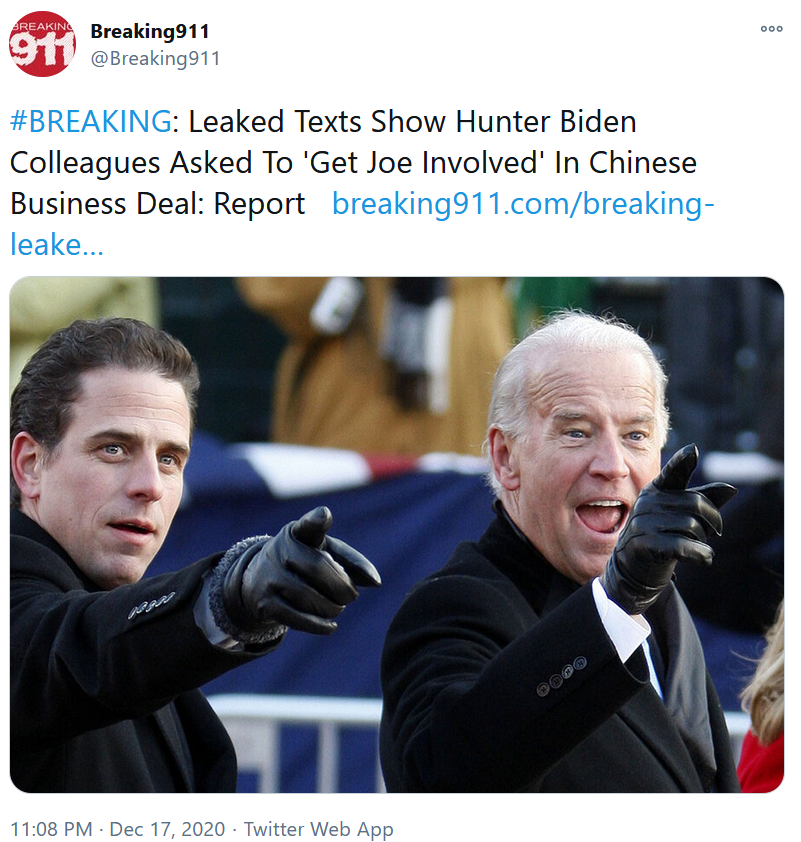Open the Twitter Web App source label
Screen dimensions: 801x842
pyautogui.click(x=318, y=829)
